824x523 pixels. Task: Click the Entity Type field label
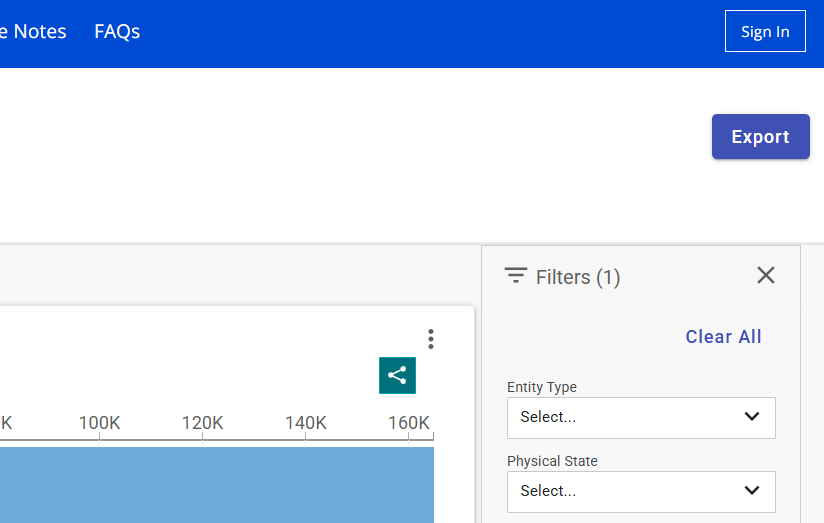[x=542, y=387]
